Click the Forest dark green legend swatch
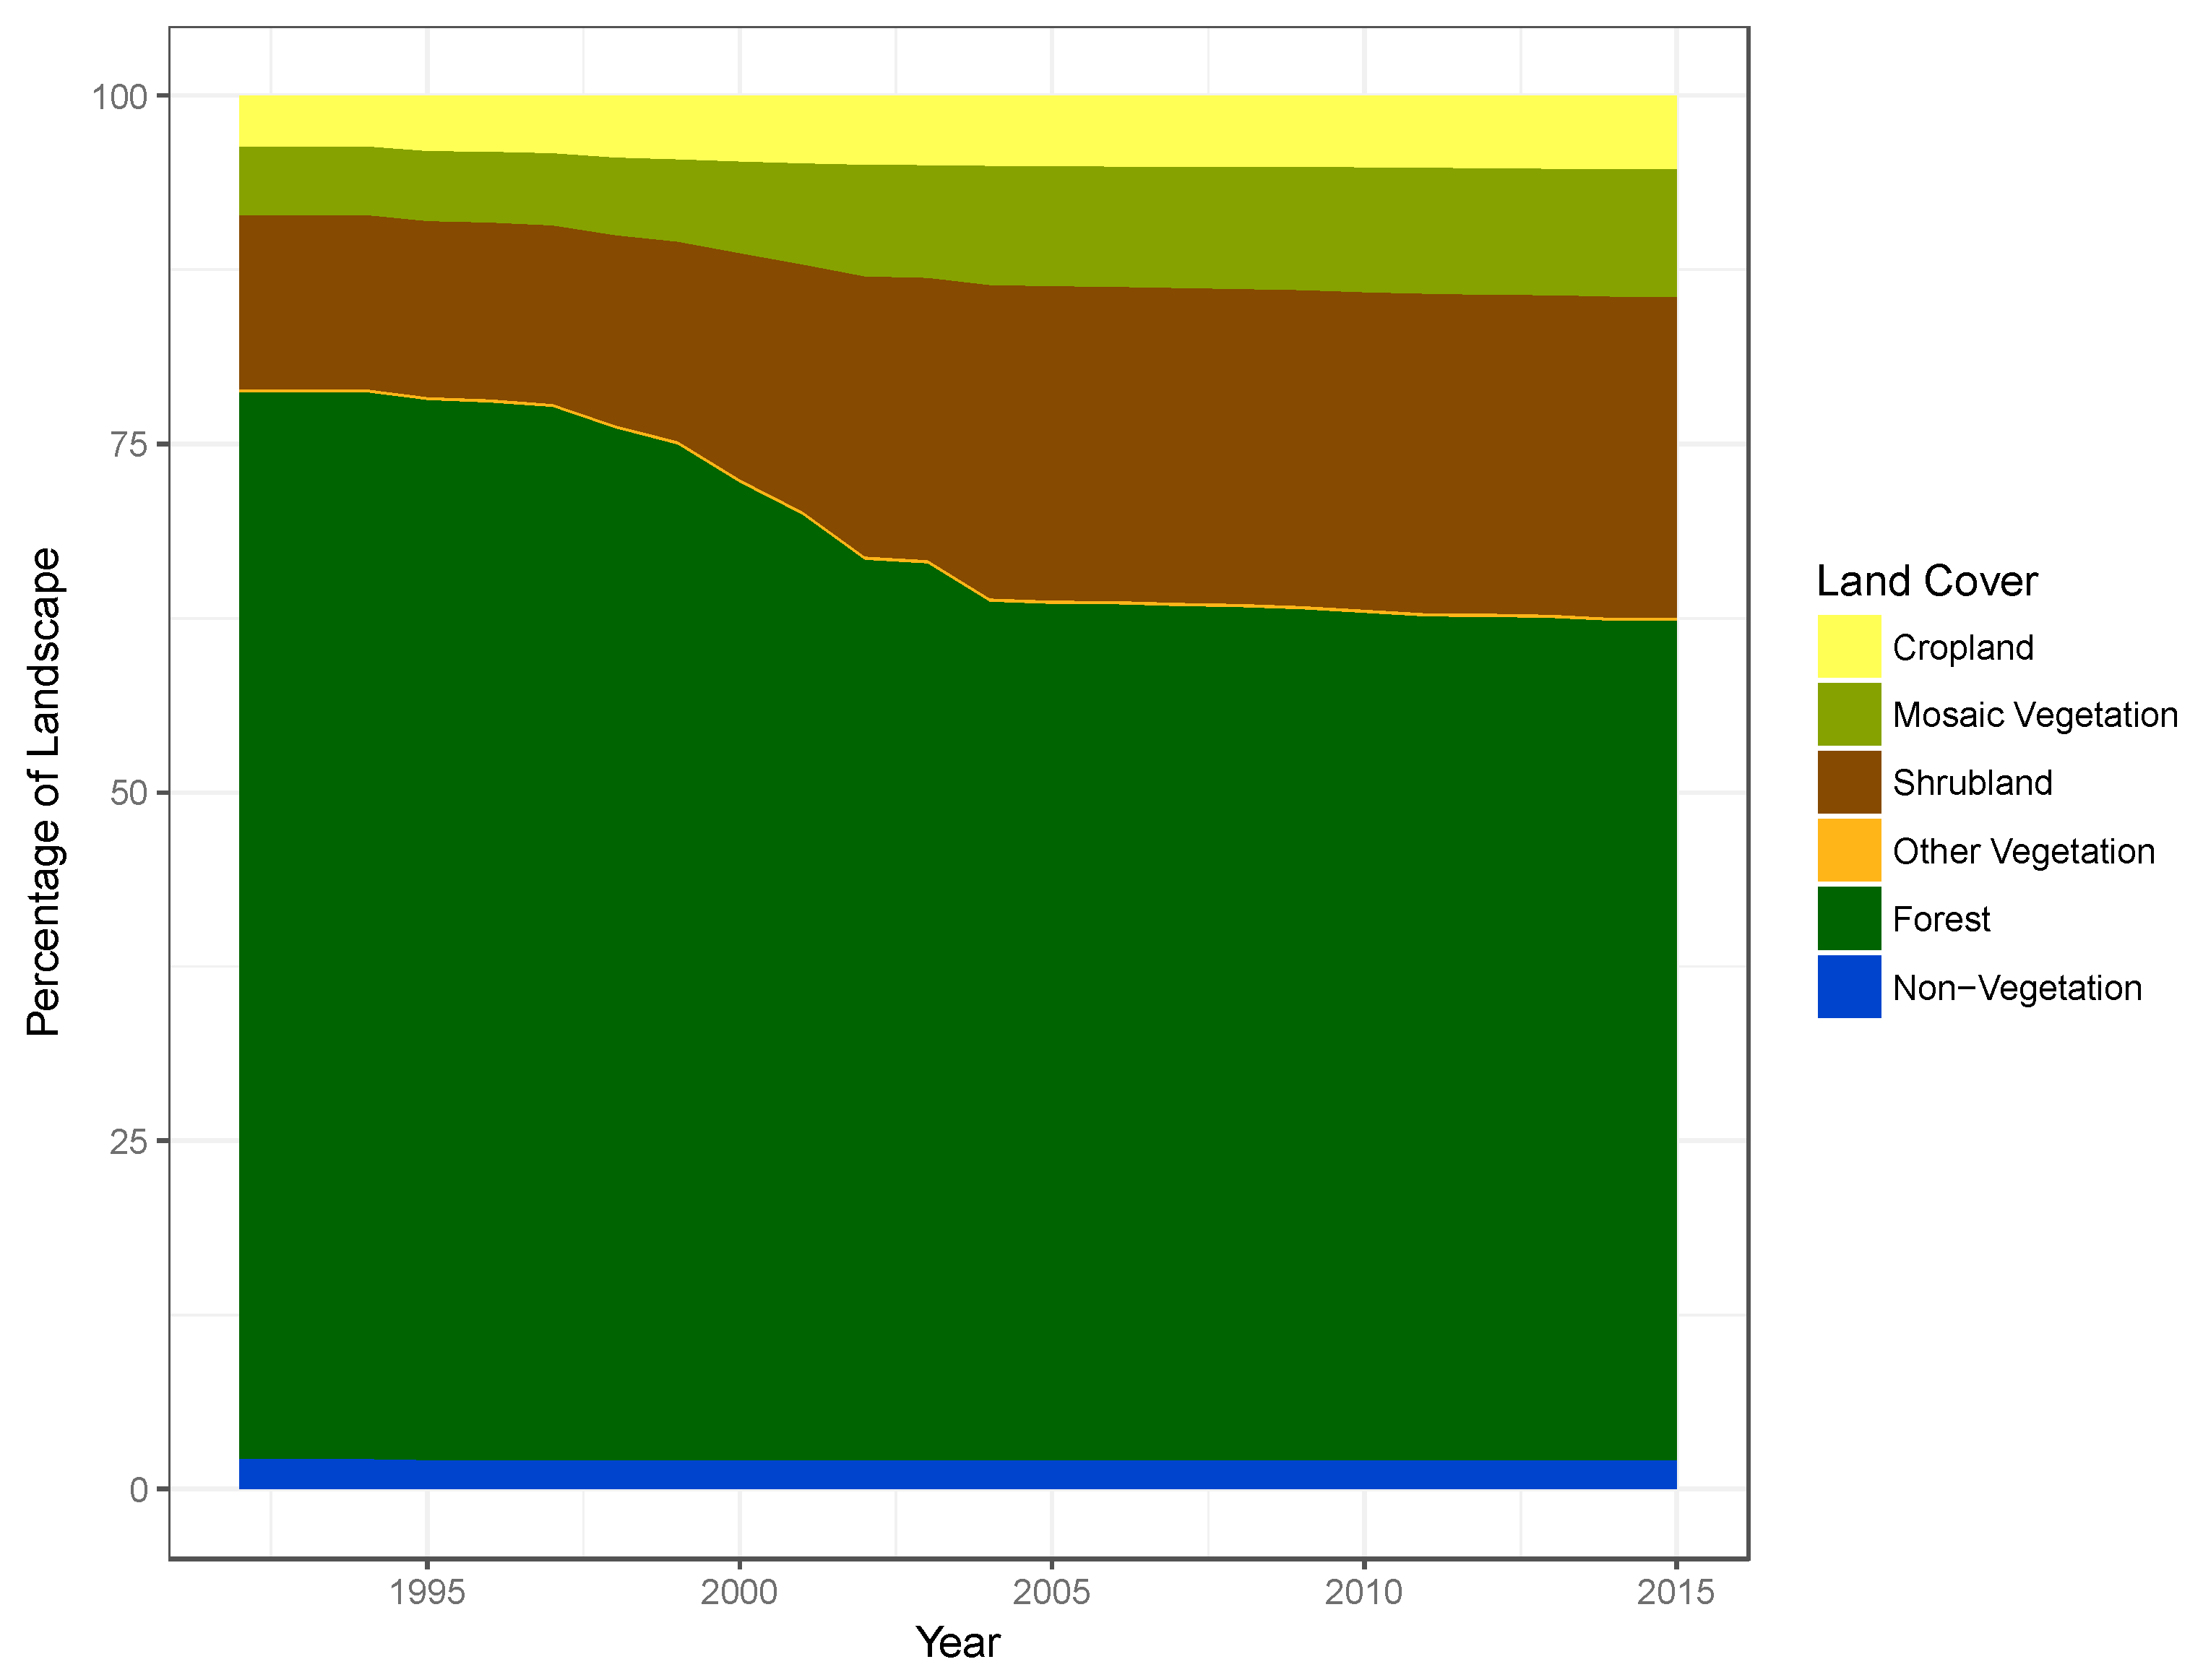Viewport: 2190px width, 1680px height. click(x=1849, y=919)
